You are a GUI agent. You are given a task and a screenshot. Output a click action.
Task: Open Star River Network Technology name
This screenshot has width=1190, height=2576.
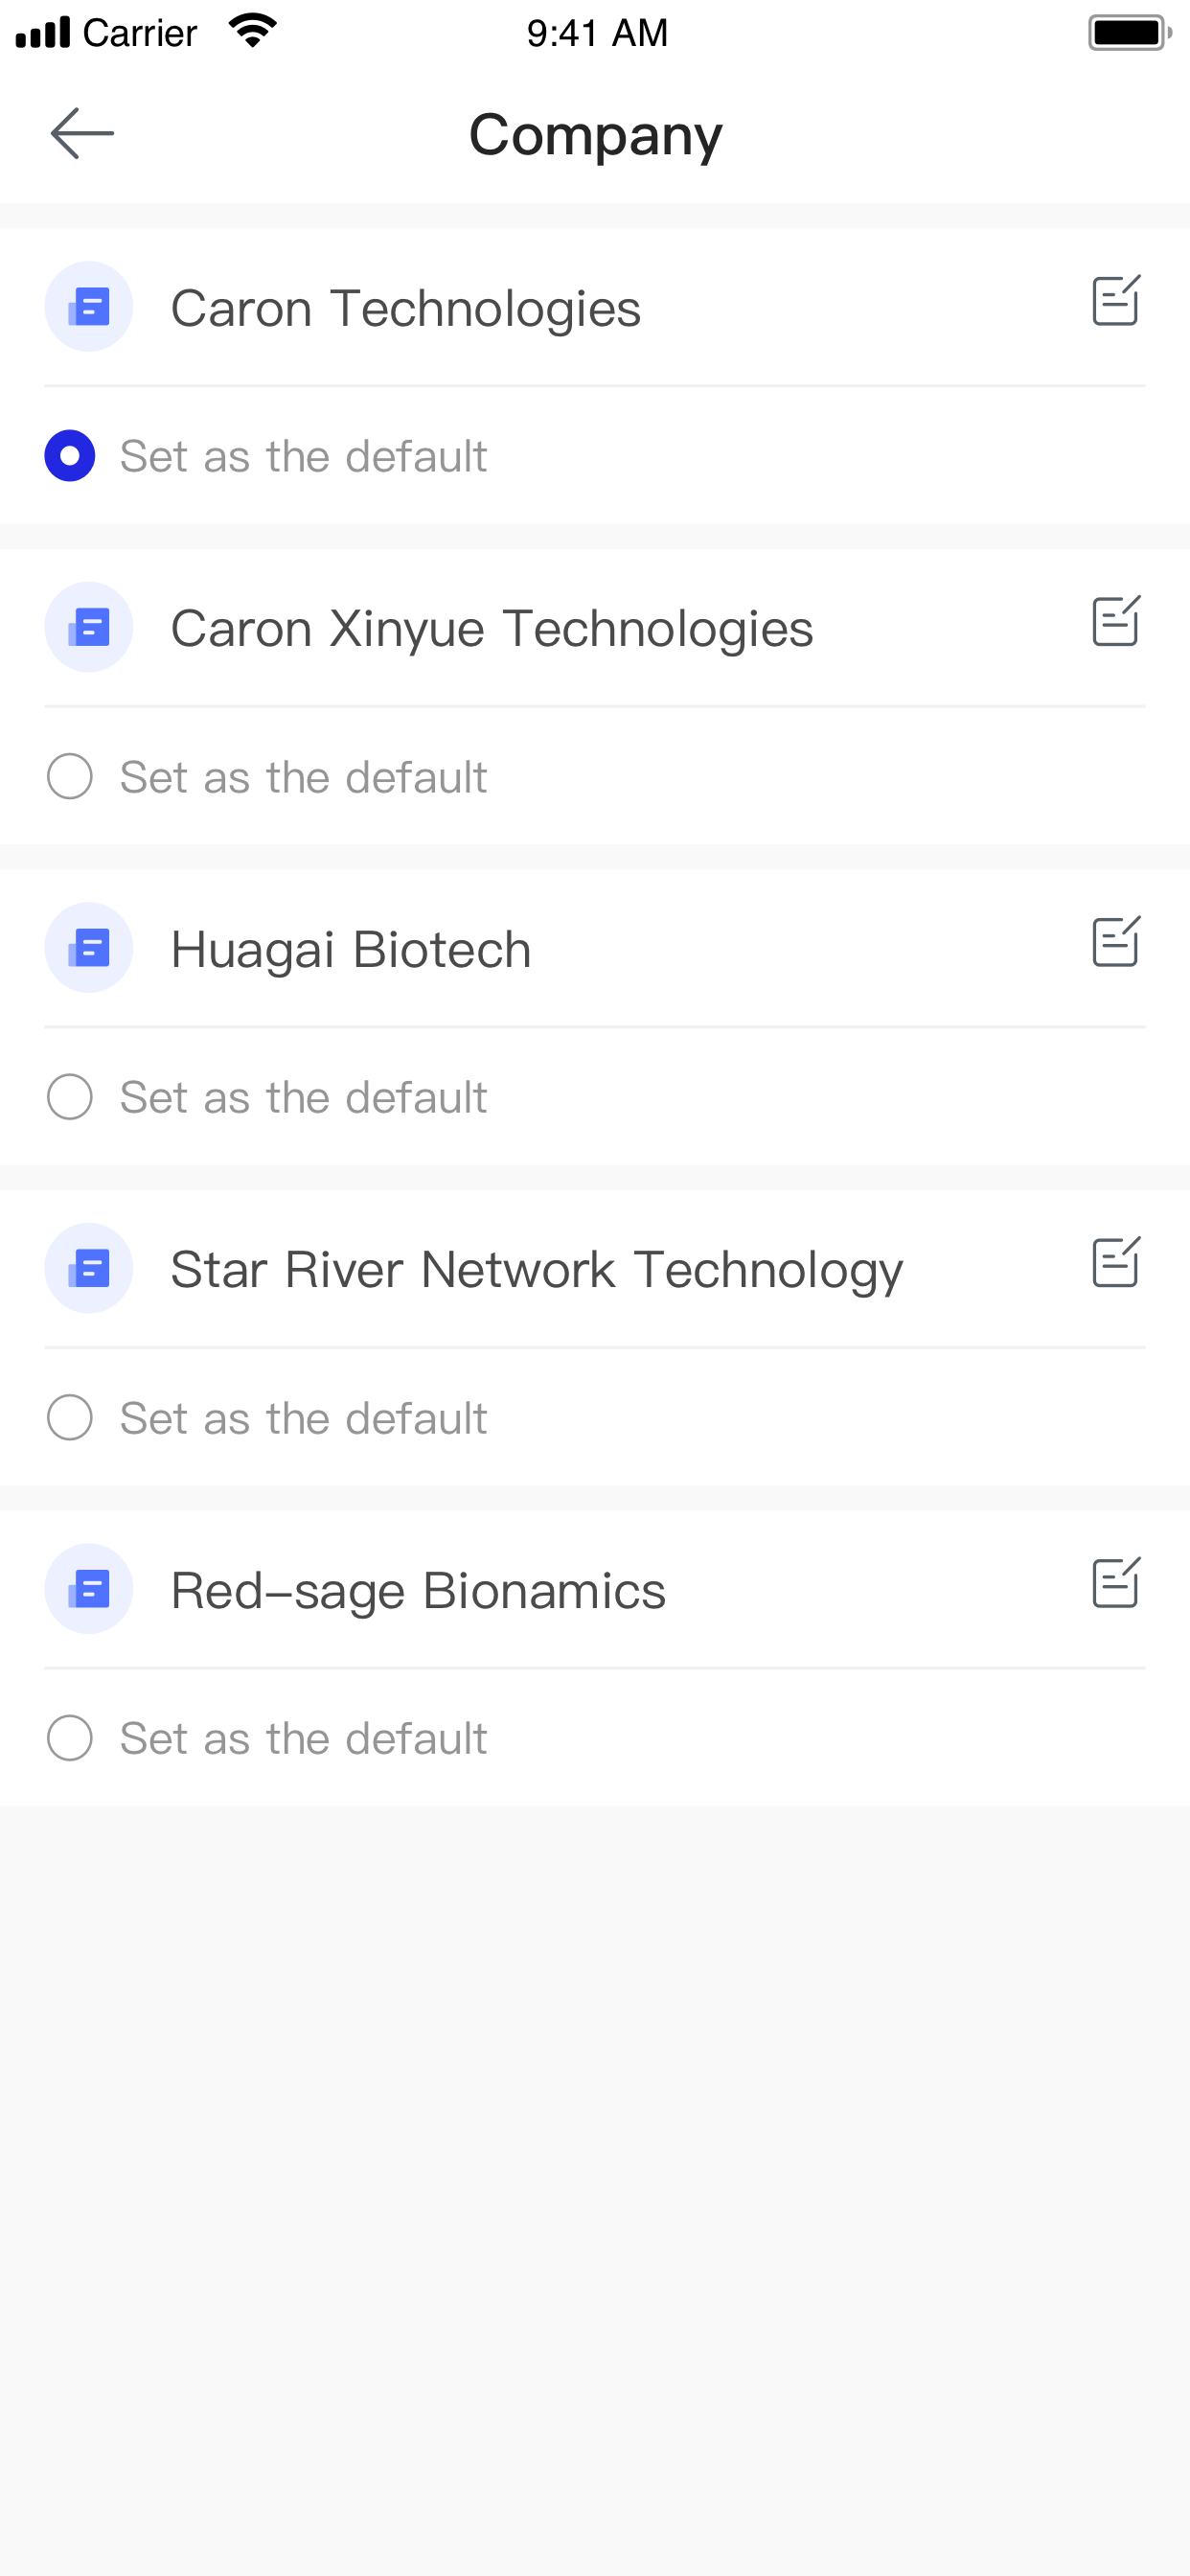[537, 1270]
